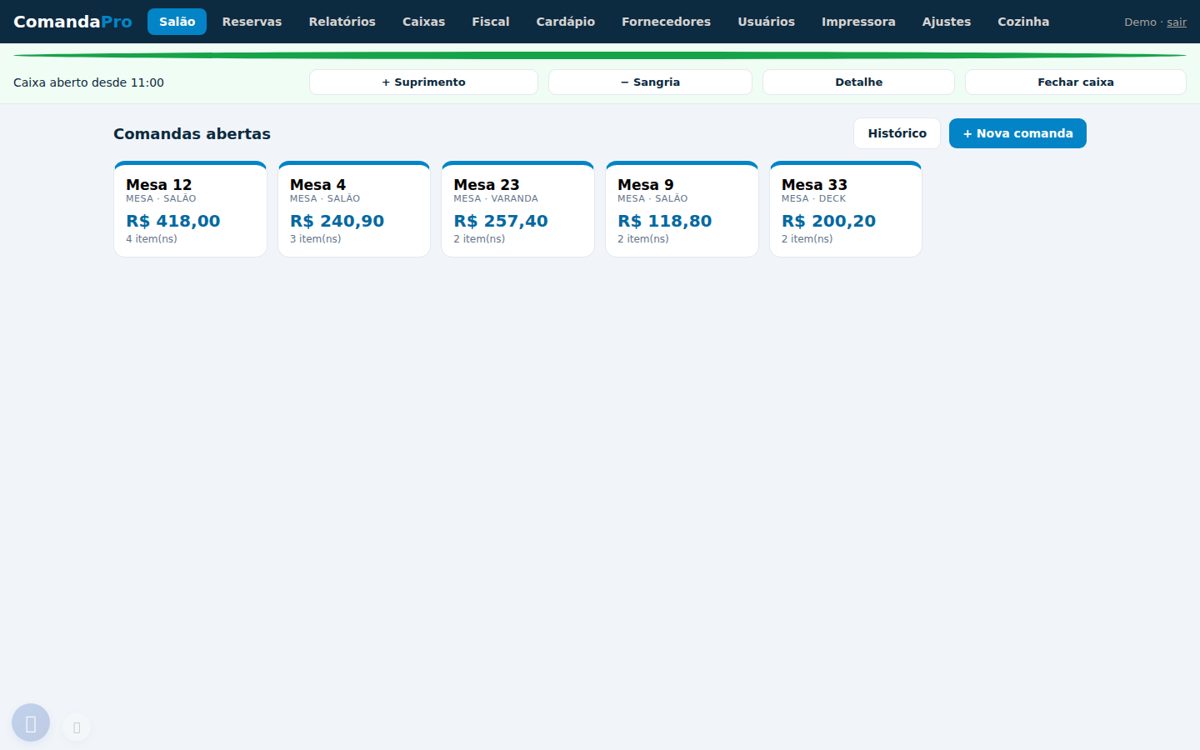Image resolution: width=1200 pixels, height=750 pixels.
Task: Open the Mesa 33 Deck comanda card
Action: click(846, 209)
